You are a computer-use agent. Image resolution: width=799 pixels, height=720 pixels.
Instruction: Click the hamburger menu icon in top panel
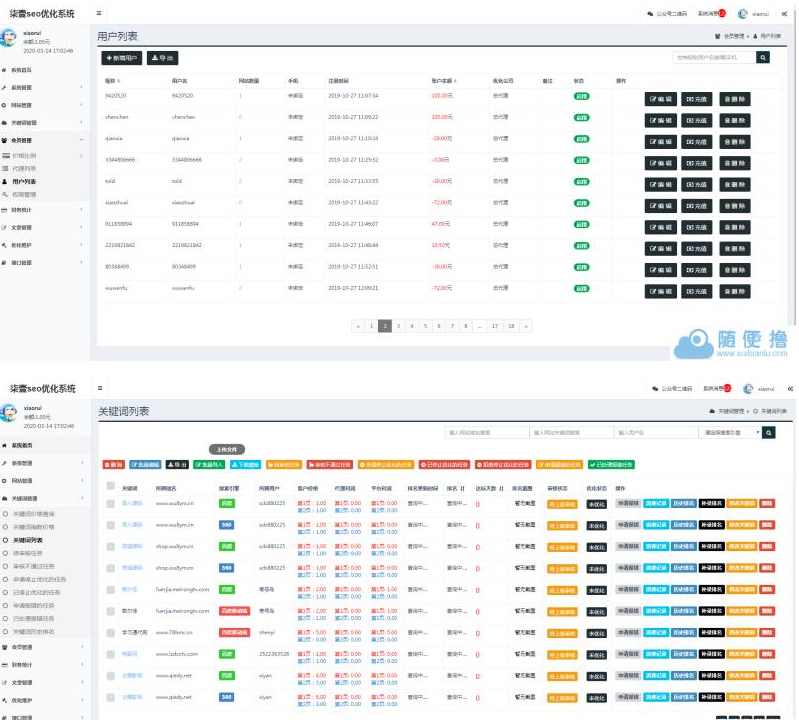tap(99, 13)
